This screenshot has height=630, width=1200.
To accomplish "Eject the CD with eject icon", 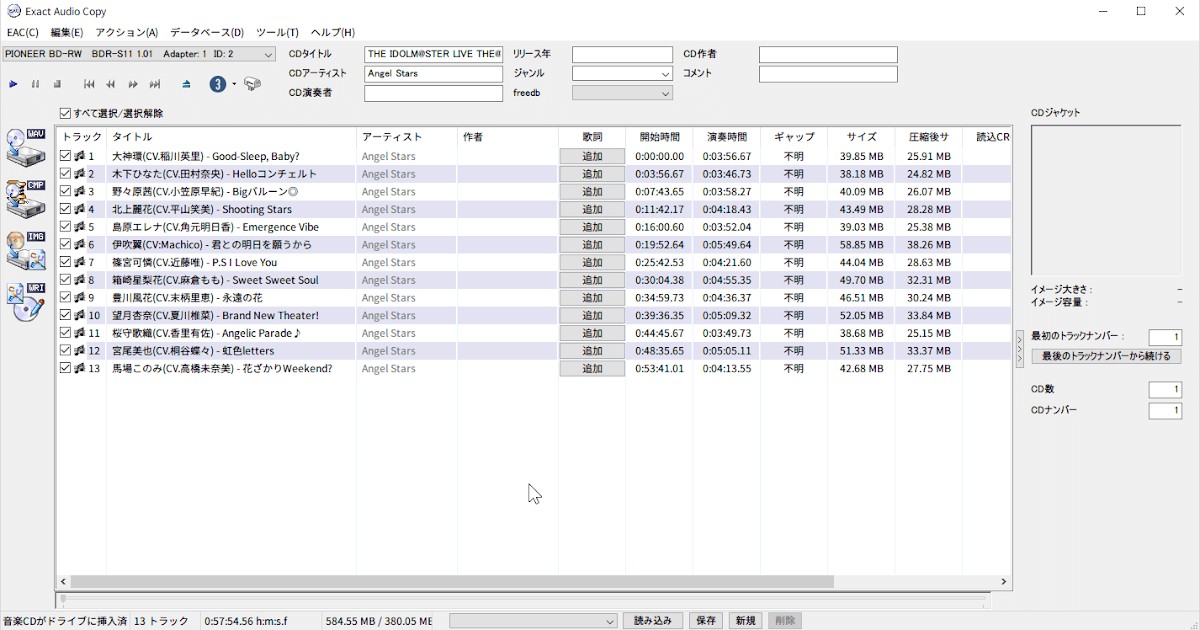I will 187,85.
